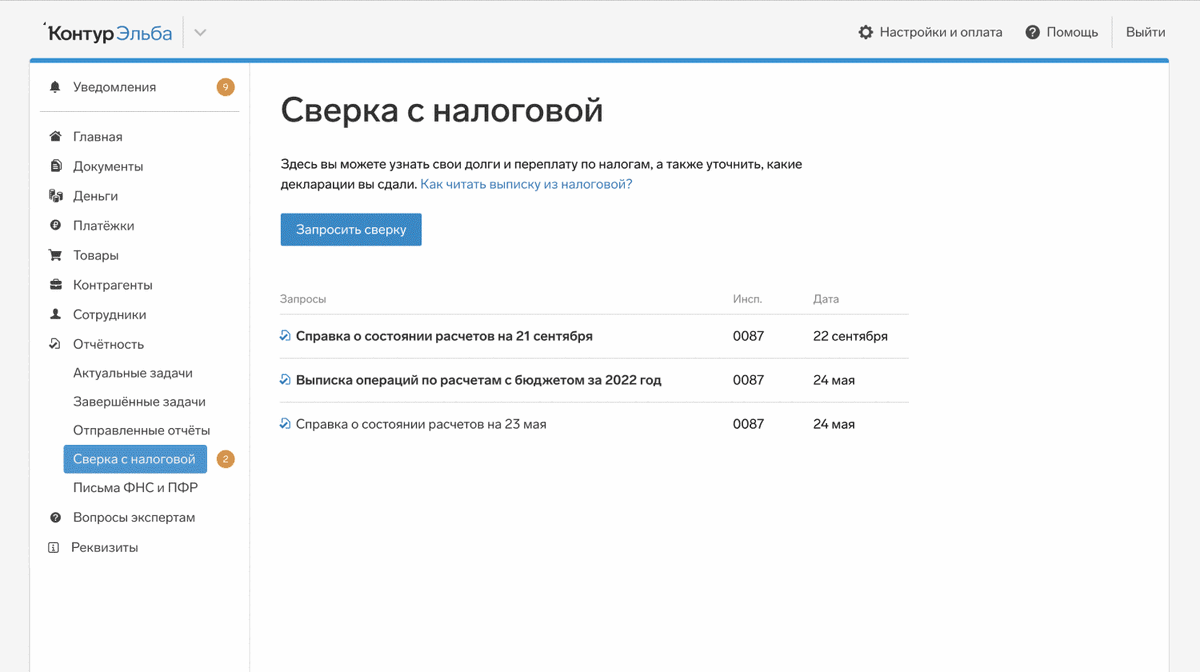The image size is (1200, 672).
Task: Select the active Сверка с налоговой item
Action: click(135, 459)
